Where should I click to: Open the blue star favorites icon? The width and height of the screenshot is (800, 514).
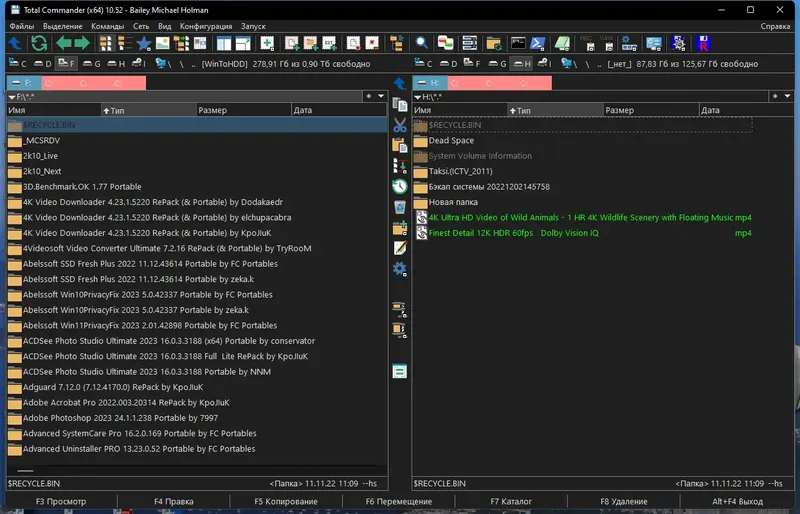coord(144,43)
